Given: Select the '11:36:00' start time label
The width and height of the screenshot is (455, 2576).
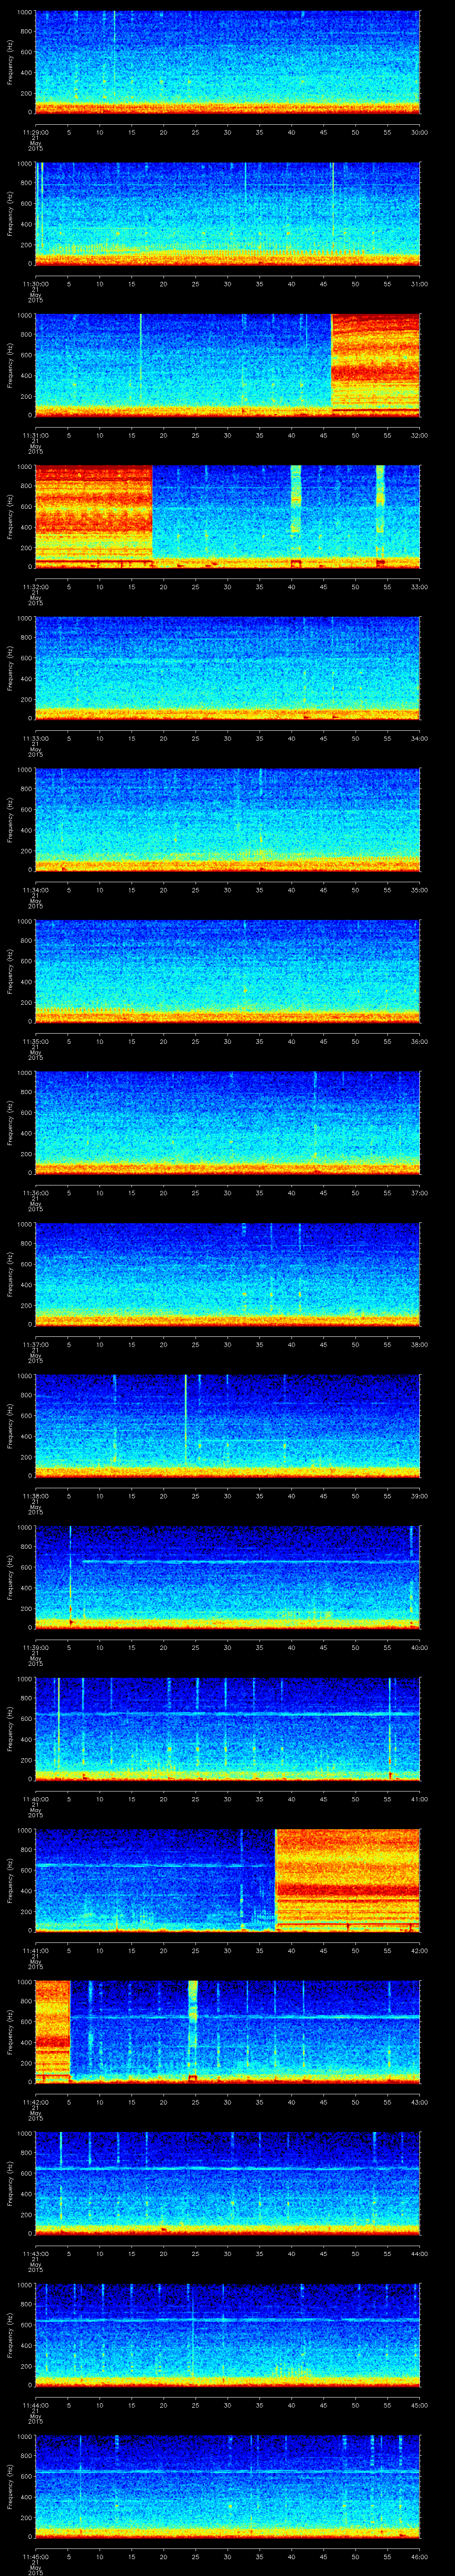Looking at the screenshot, I should [x=35, y=1192].
